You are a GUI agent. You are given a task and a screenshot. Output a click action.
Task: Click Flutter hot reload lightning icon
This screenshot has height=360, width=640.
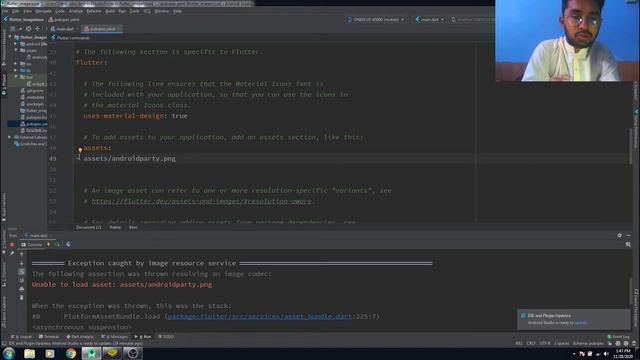pyautogui.click(x=48, y=244)
